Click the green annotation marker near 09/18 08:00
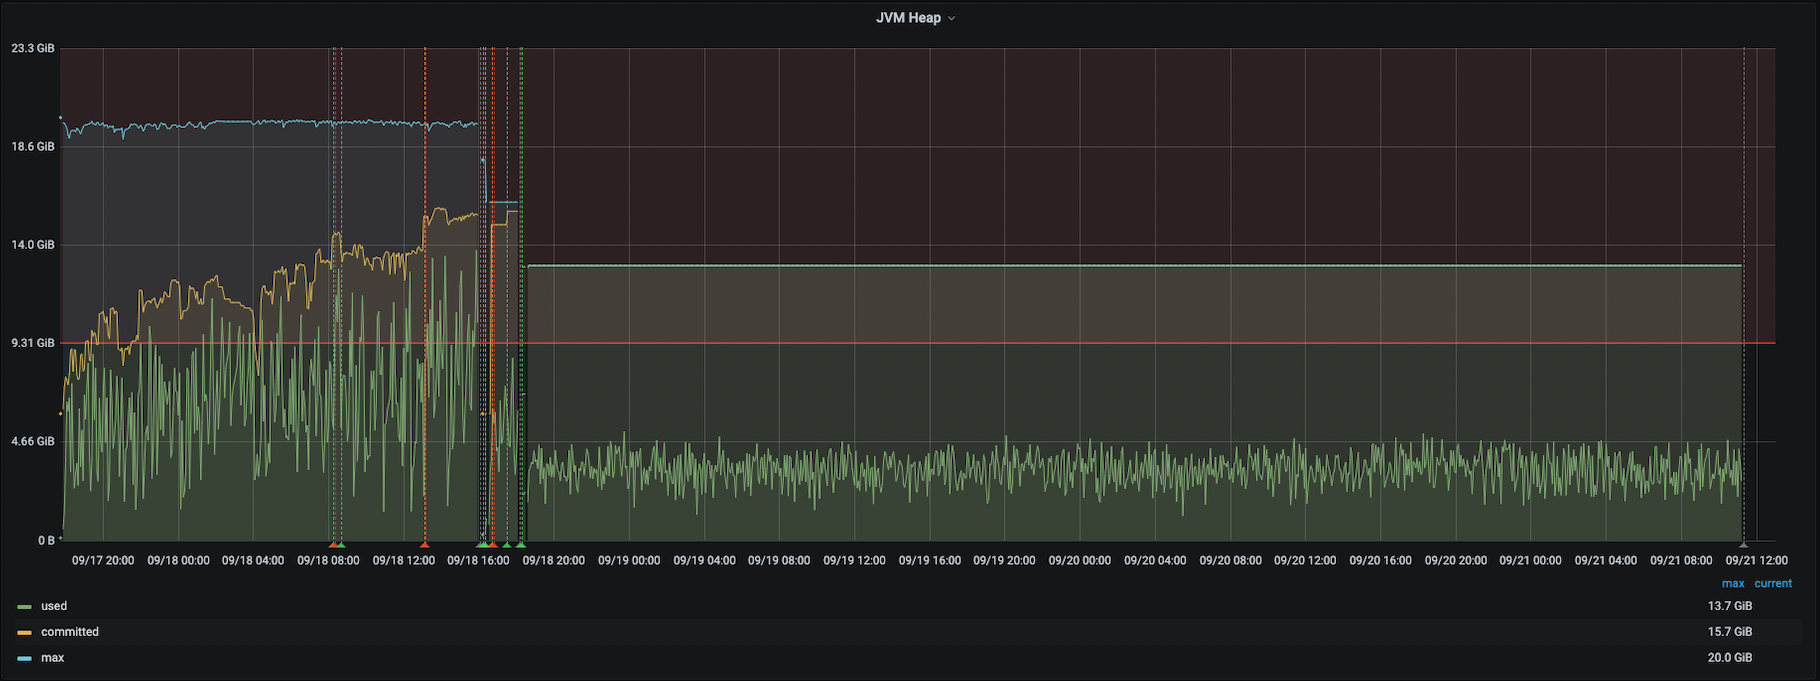 (x=341, y=545)
